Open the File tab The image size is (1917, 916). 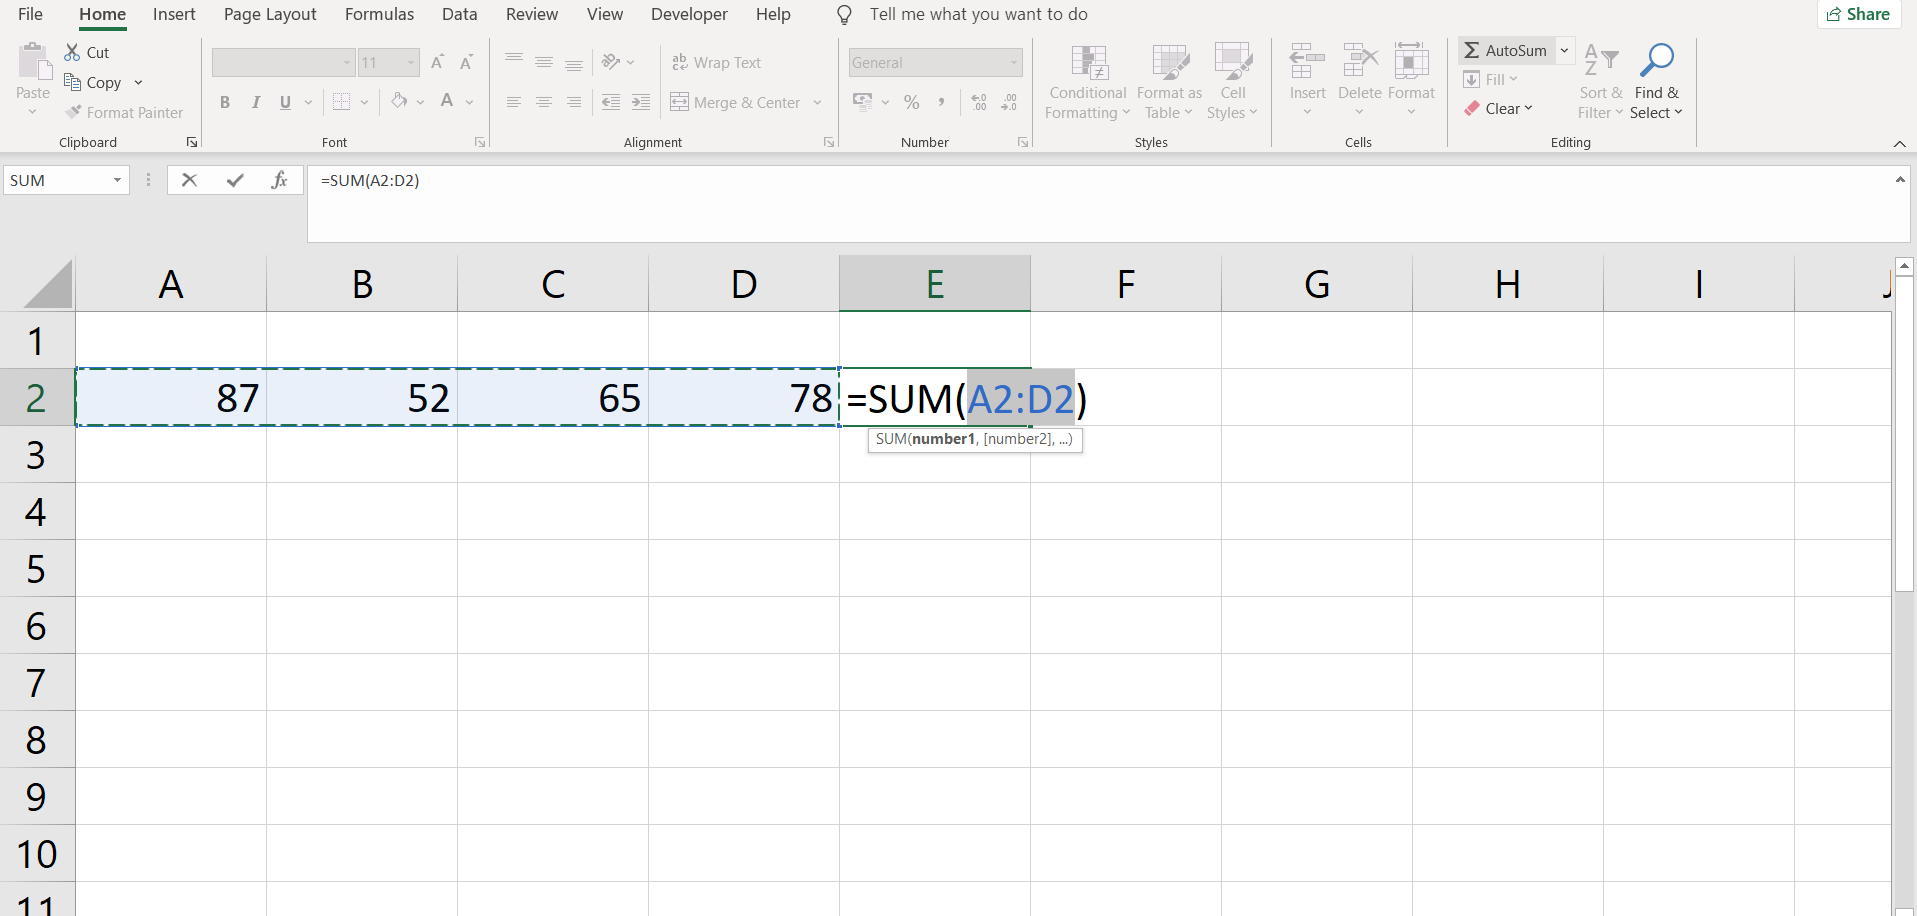tap(30, 14)
